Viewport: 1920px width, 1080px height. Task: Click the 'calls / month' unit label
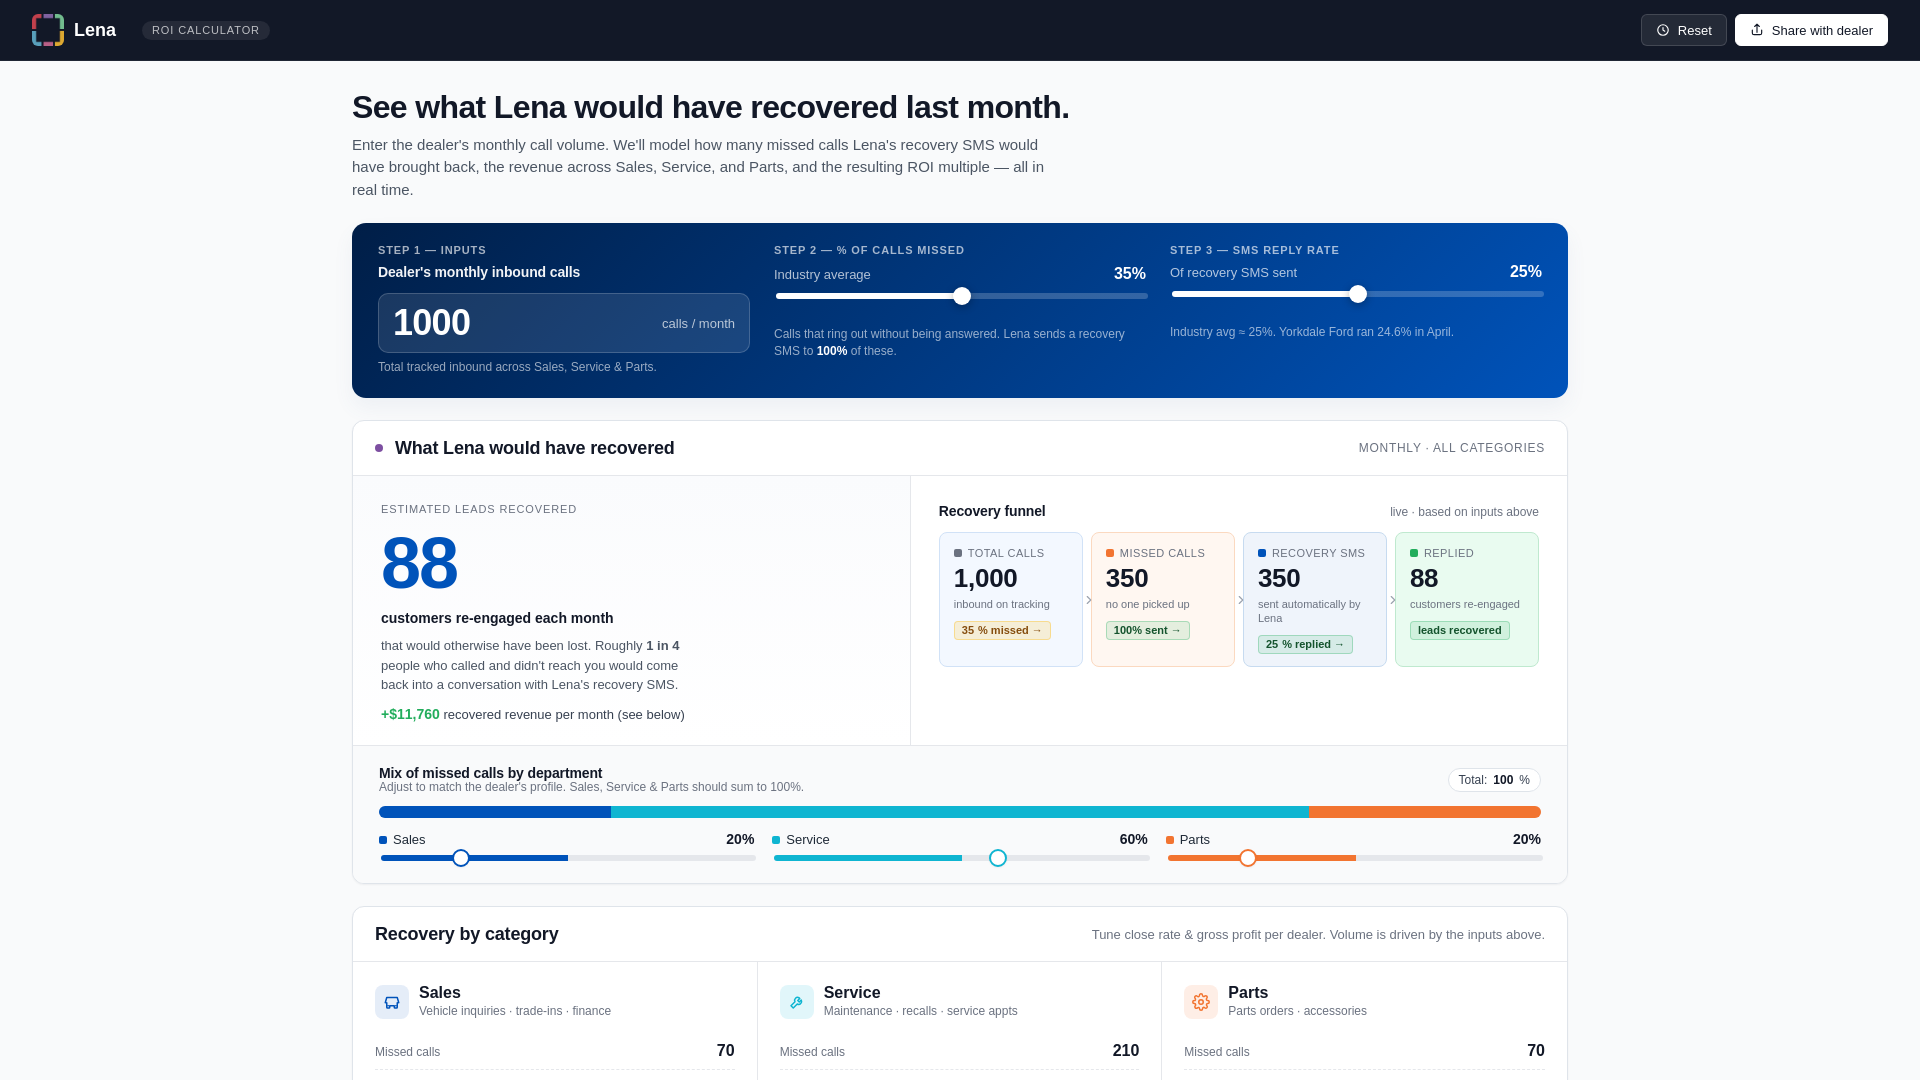pyautogui.click(x=698, y=323)
